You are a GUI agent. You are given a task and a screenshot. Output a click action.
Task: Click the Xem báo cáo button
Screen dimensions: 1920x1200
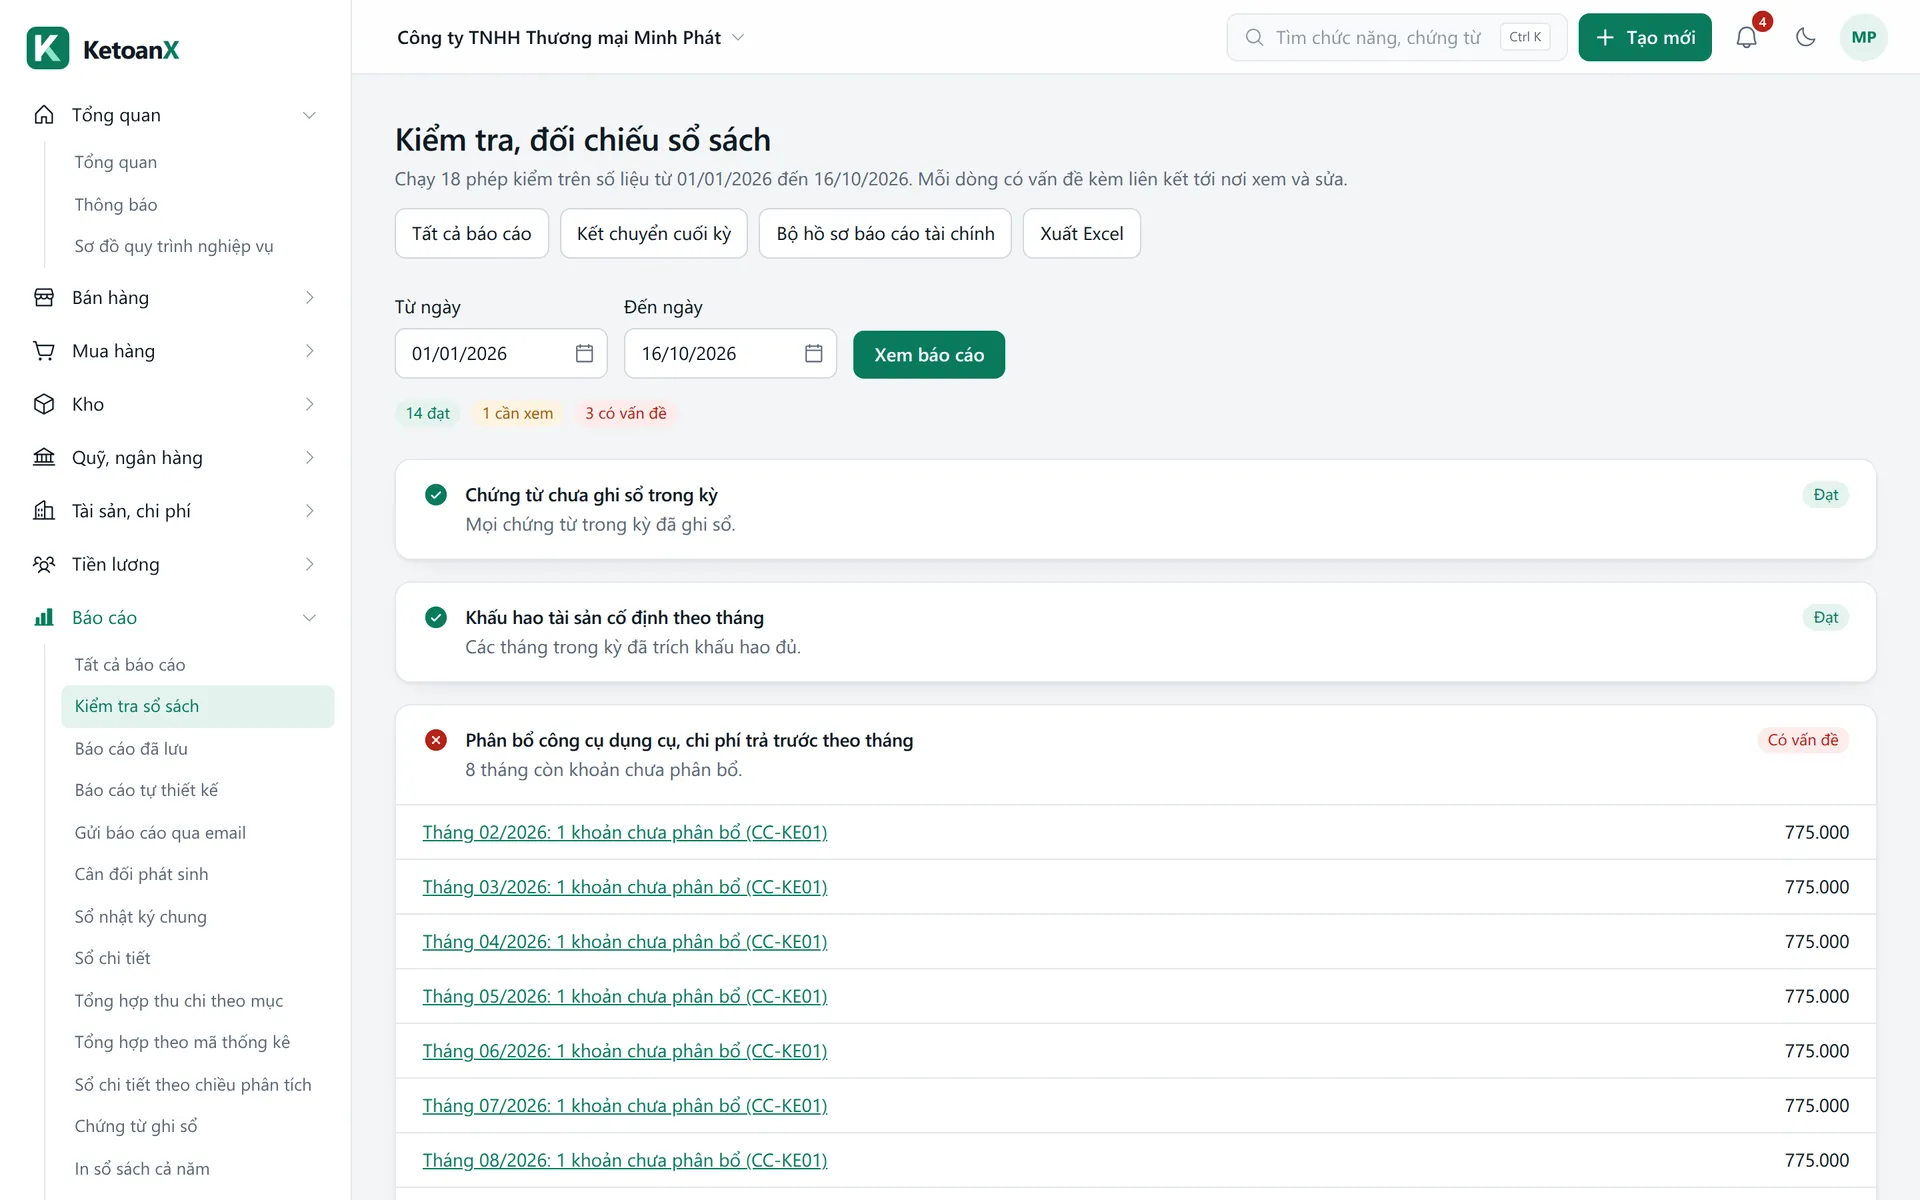click(x=928, y=355)
